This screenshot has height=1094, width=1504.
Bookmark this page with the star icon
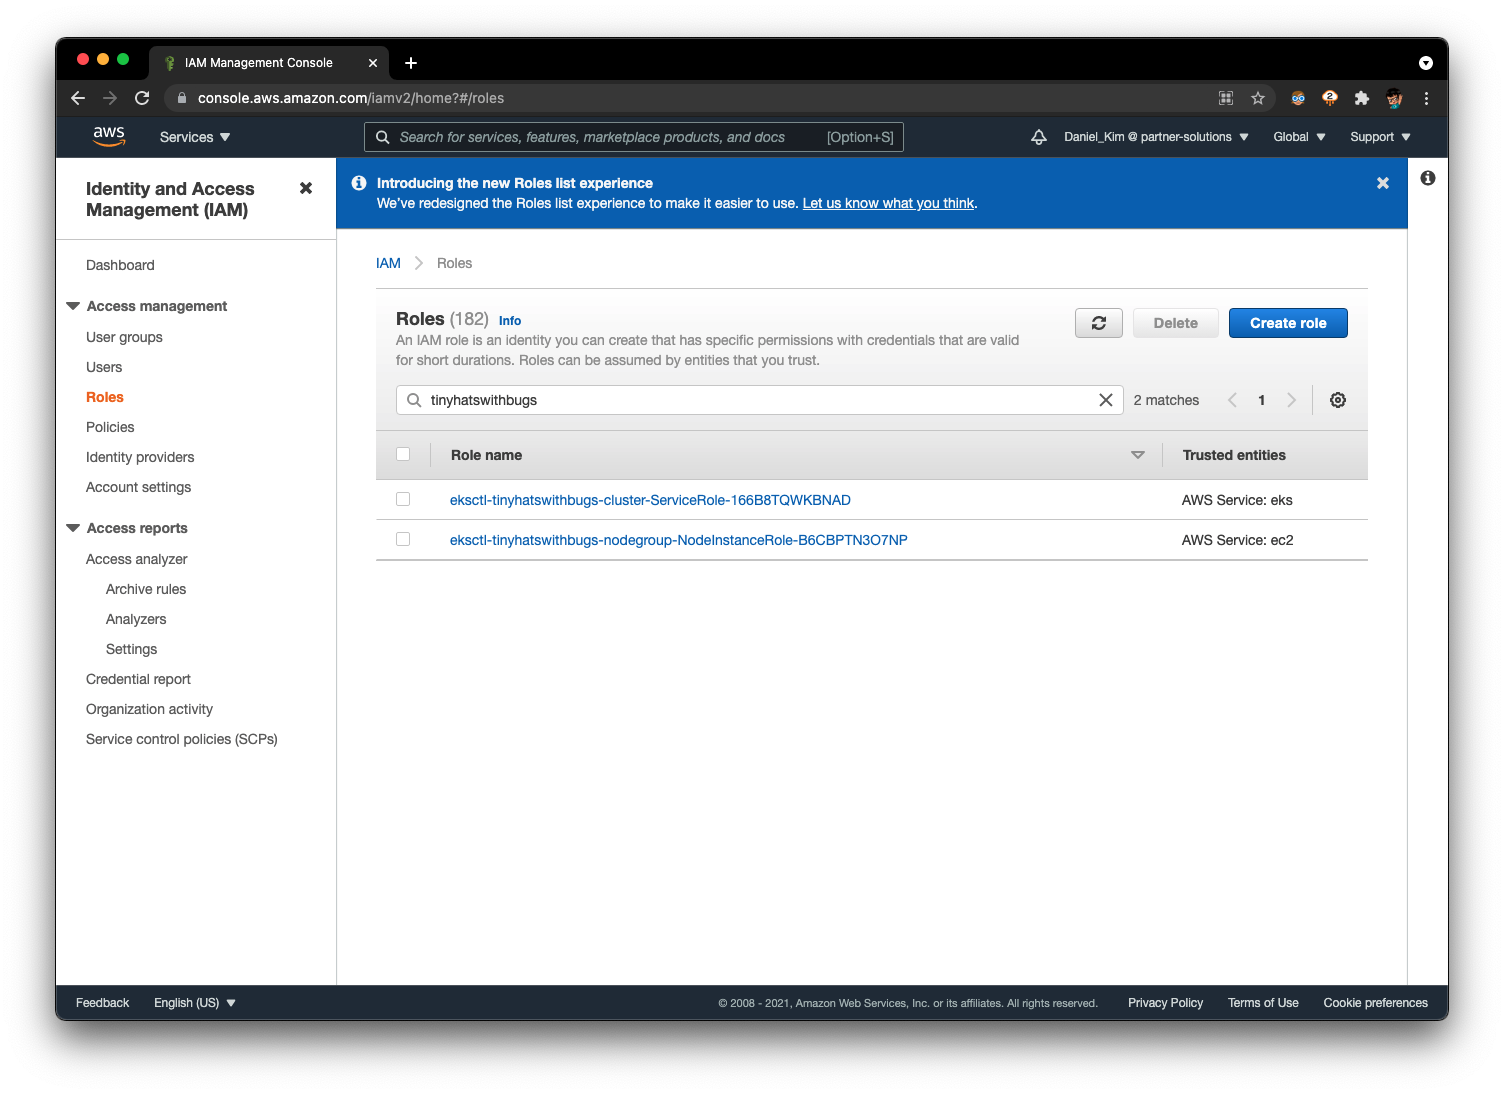[x=1258, y=98]
